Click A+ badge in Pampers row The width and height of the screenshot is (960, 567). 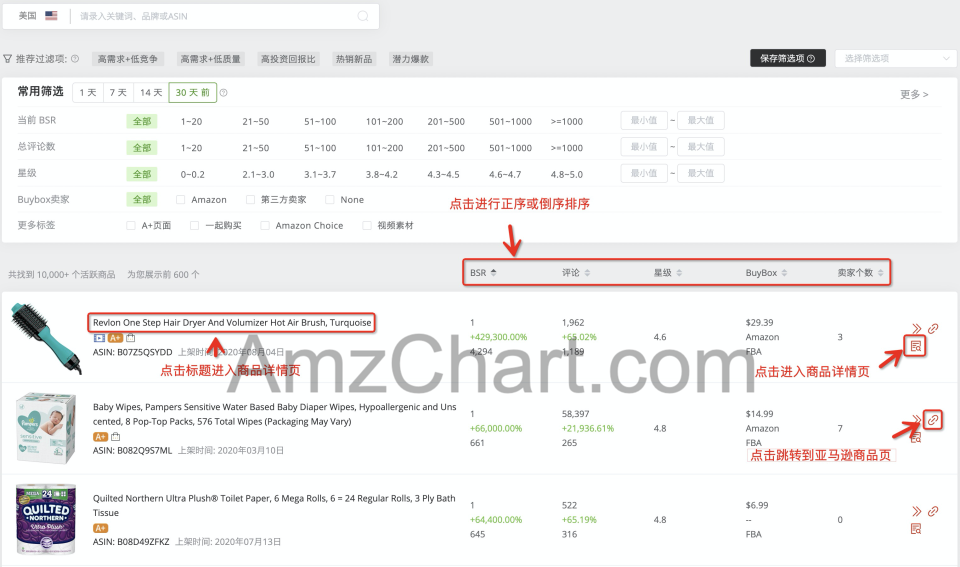(100, 437)
